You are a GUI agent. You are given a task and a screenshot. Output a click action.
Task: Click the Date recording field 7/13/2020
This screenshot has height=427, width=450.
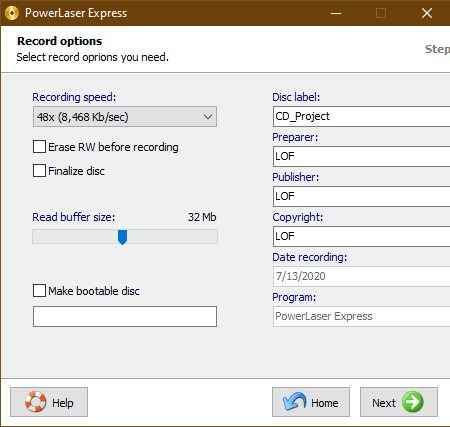361,276
